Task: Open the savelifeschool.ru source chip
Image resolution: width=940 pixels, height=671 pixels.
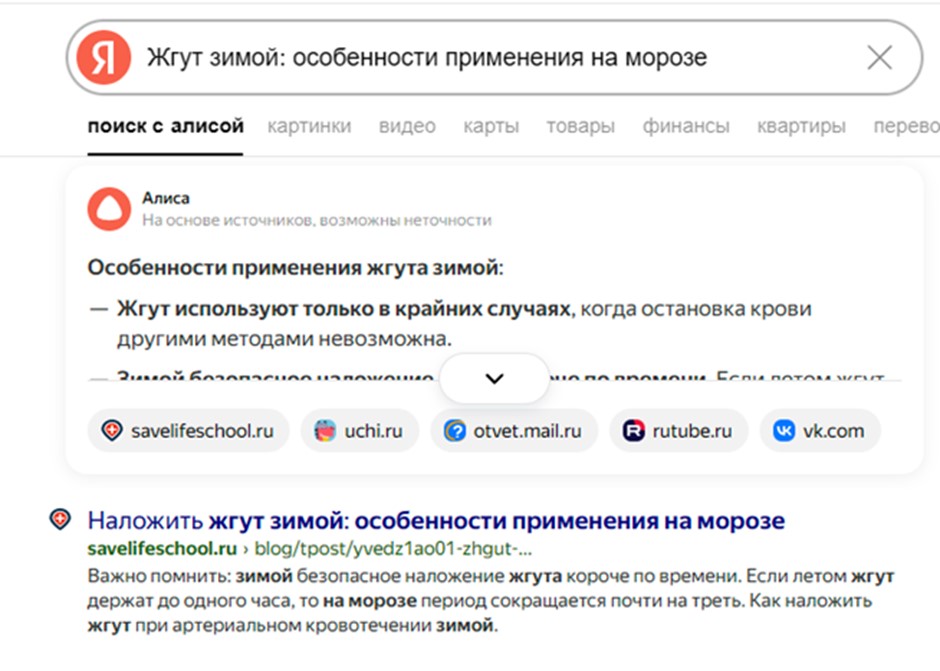Action: tap(188, 431)
